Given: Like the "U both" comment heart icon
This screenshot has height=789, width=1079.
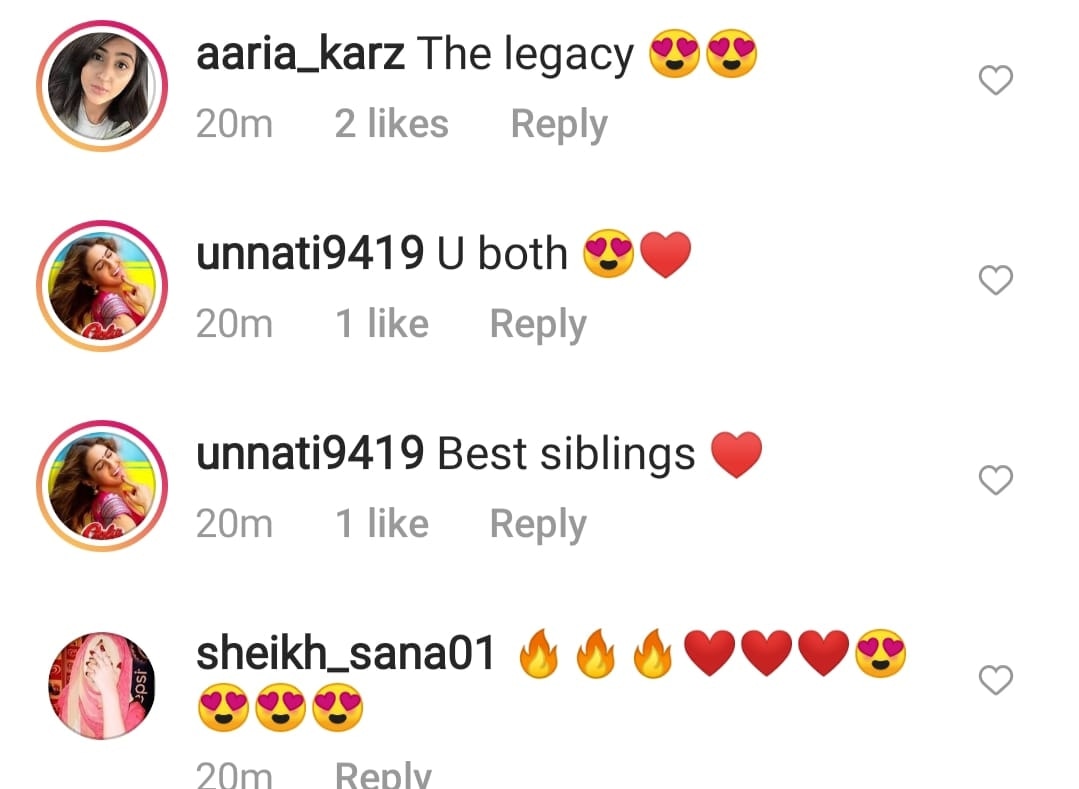Looking at the screenshot, I should pos(996,280).
